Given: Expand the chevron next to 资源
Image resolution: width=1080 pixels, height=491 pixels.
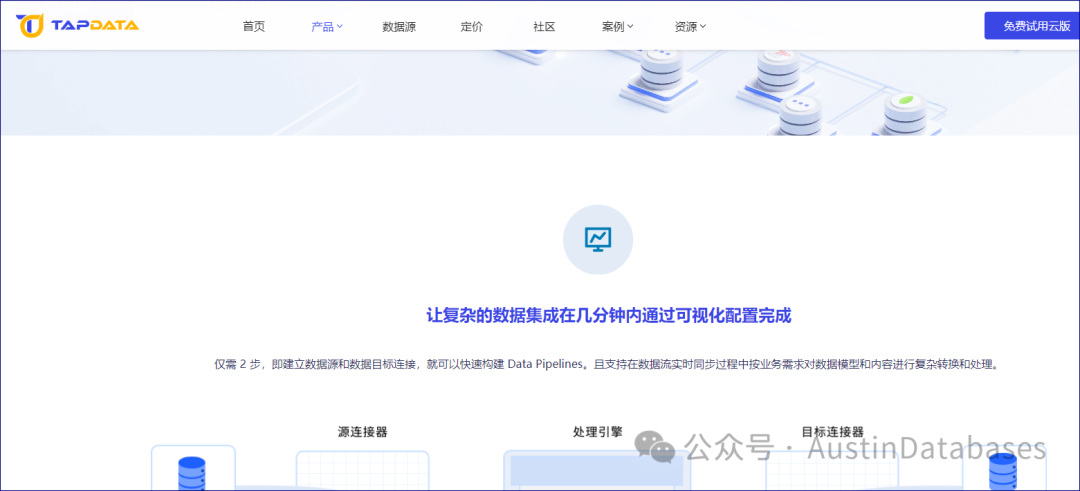Looking at the screenshot, I should pyautogui.click(x=703, y=27).
